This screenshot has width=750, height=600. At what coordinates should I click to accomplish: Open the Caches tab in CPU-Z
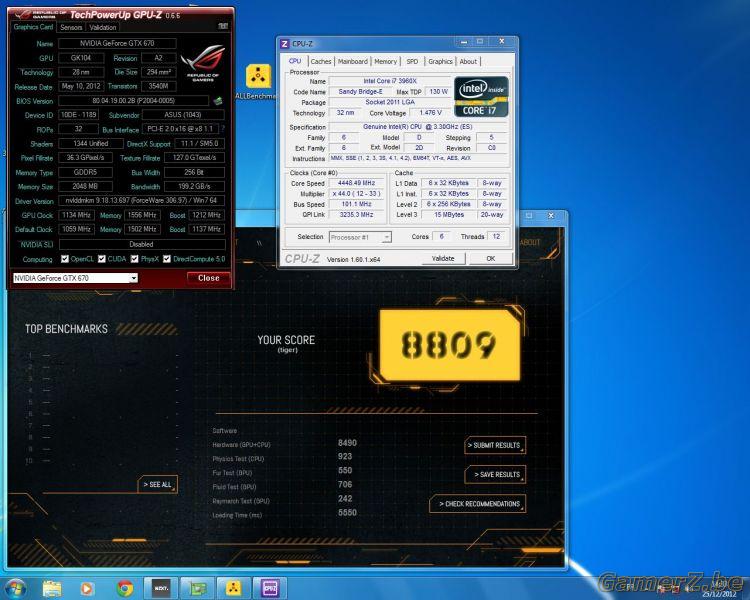click(x=320, y=62)
